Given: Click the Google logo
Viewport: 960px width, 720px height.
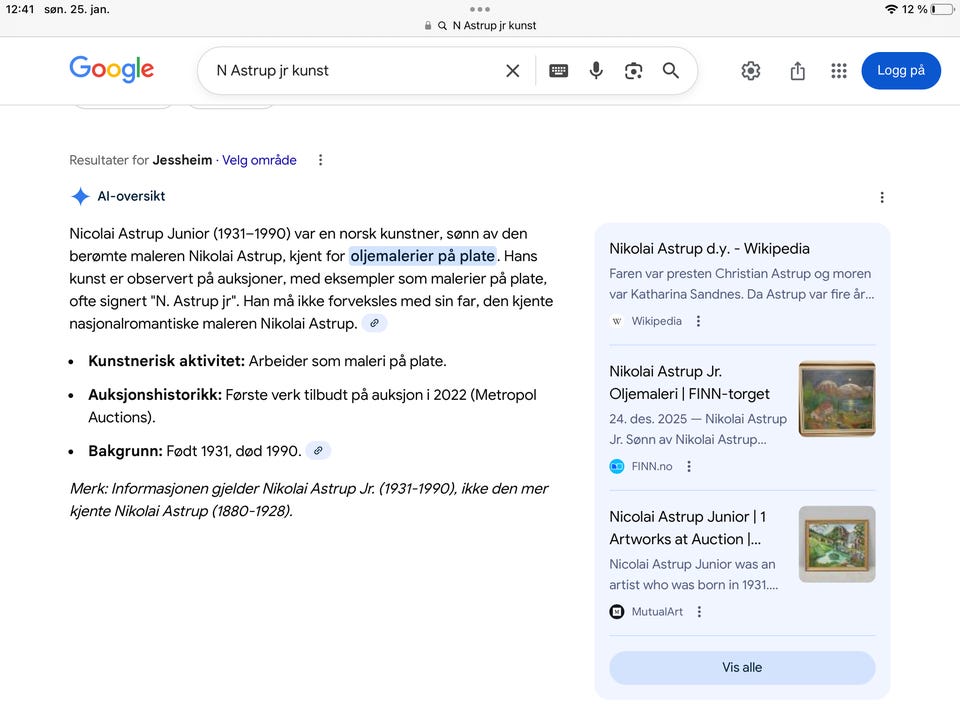Looking at the screenshot, I should pyautogui.click(x=111, y=69).
